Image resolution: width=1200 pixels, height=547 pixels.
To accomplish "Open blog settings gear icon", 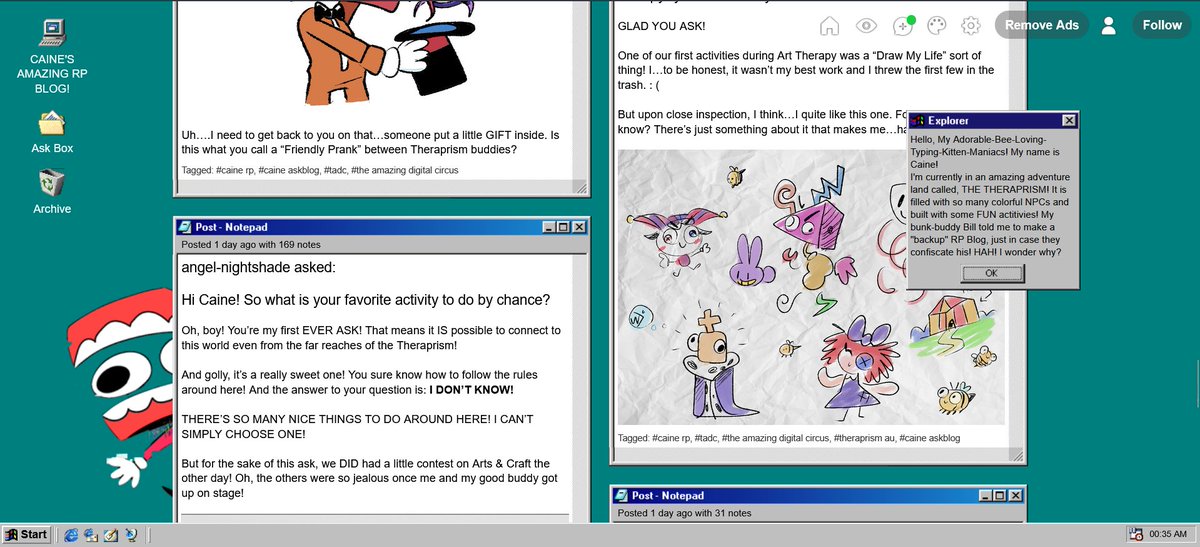I will pos(970,26).
